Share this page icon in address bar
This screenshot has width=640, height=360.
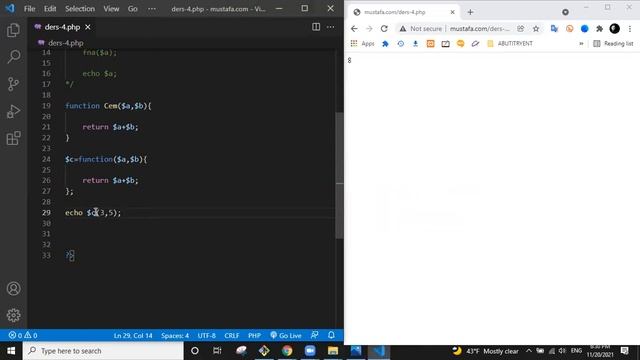(x=520, y=29)
